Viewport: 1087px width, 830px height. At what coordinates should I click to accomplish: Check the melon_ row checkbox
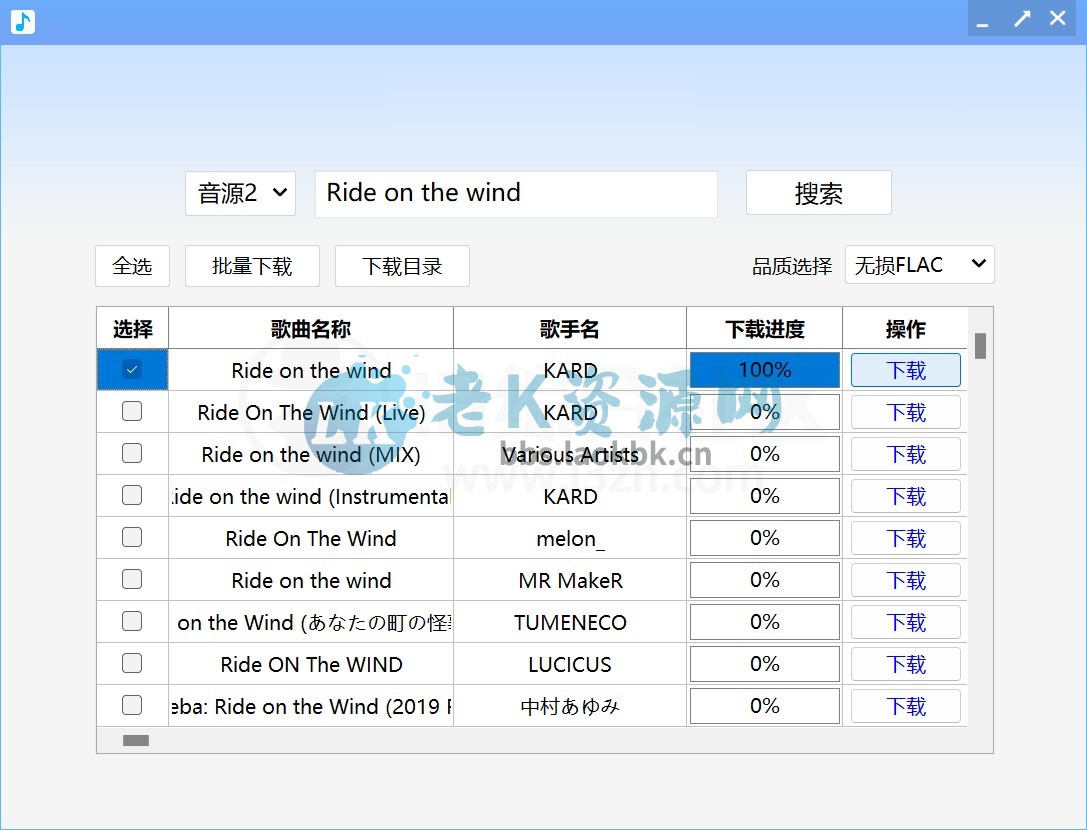coord(132,537)
